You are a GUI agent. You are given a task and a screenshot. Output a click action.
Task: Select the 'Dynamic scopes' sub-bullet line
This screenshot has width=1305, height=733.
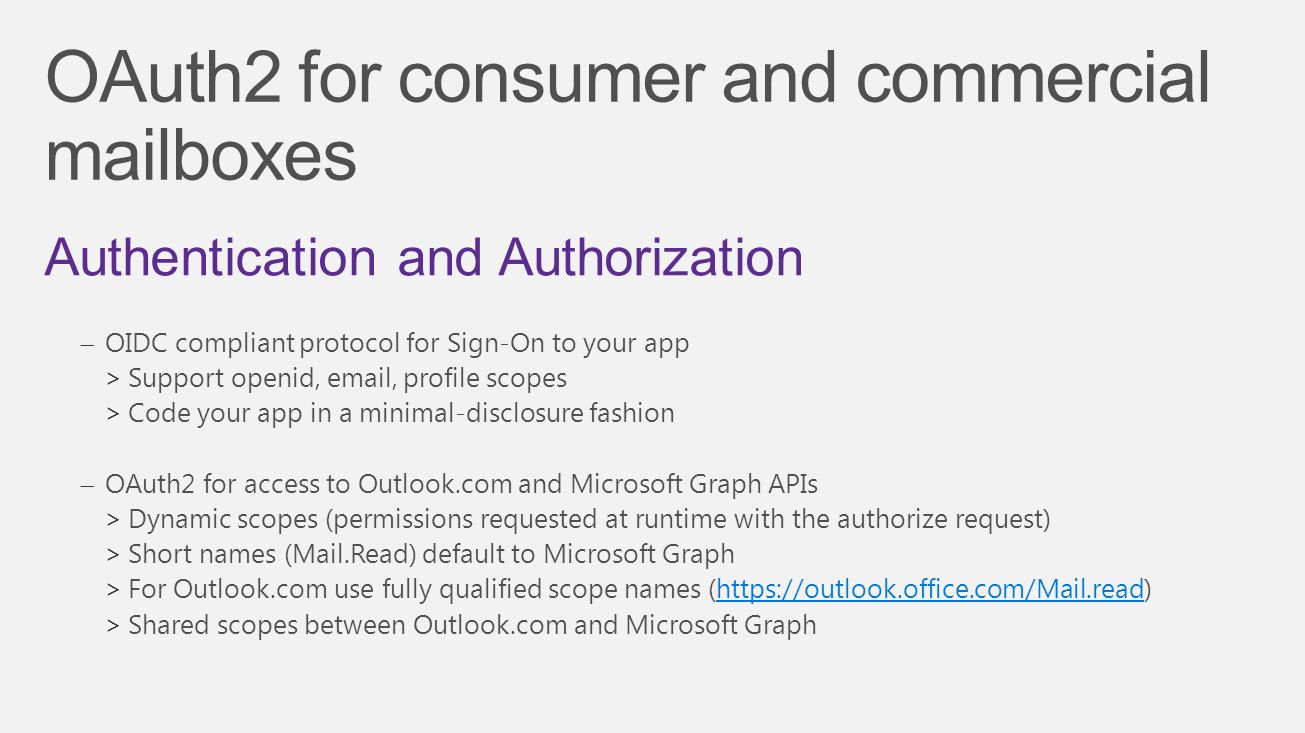578,520
